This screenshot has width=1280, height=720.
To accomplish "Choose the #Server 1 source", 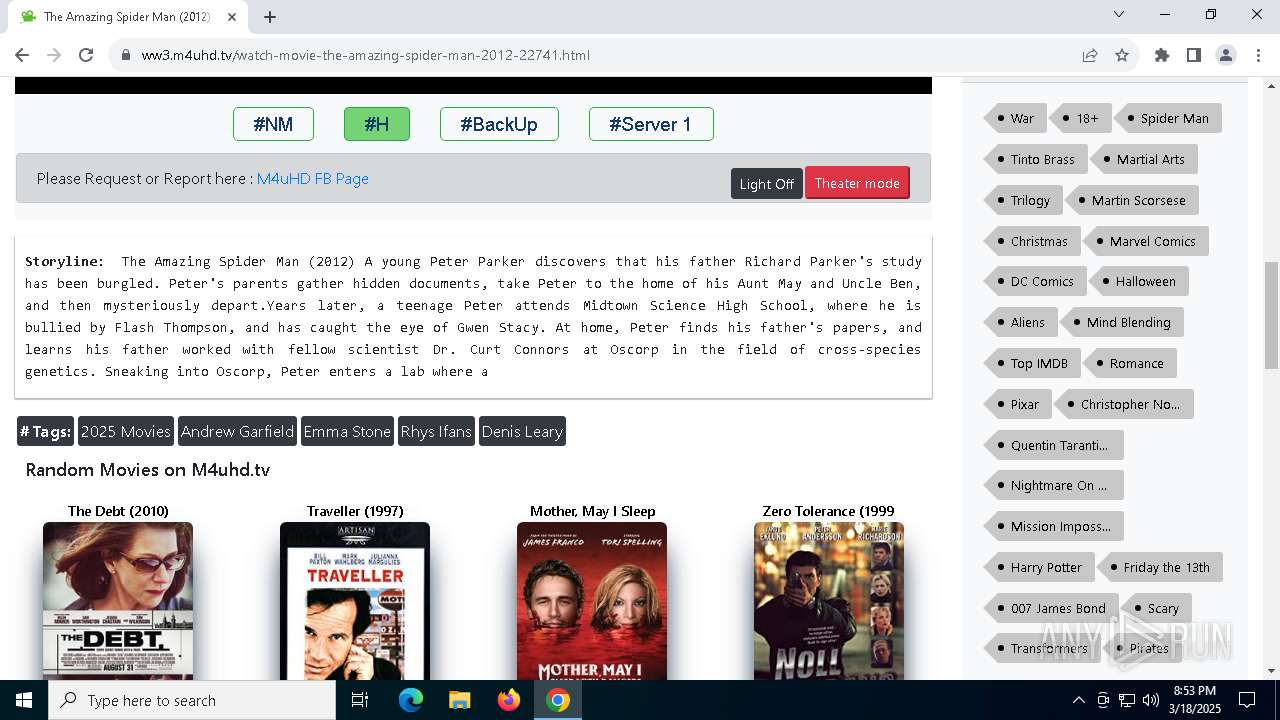I will tap(651, 124).
